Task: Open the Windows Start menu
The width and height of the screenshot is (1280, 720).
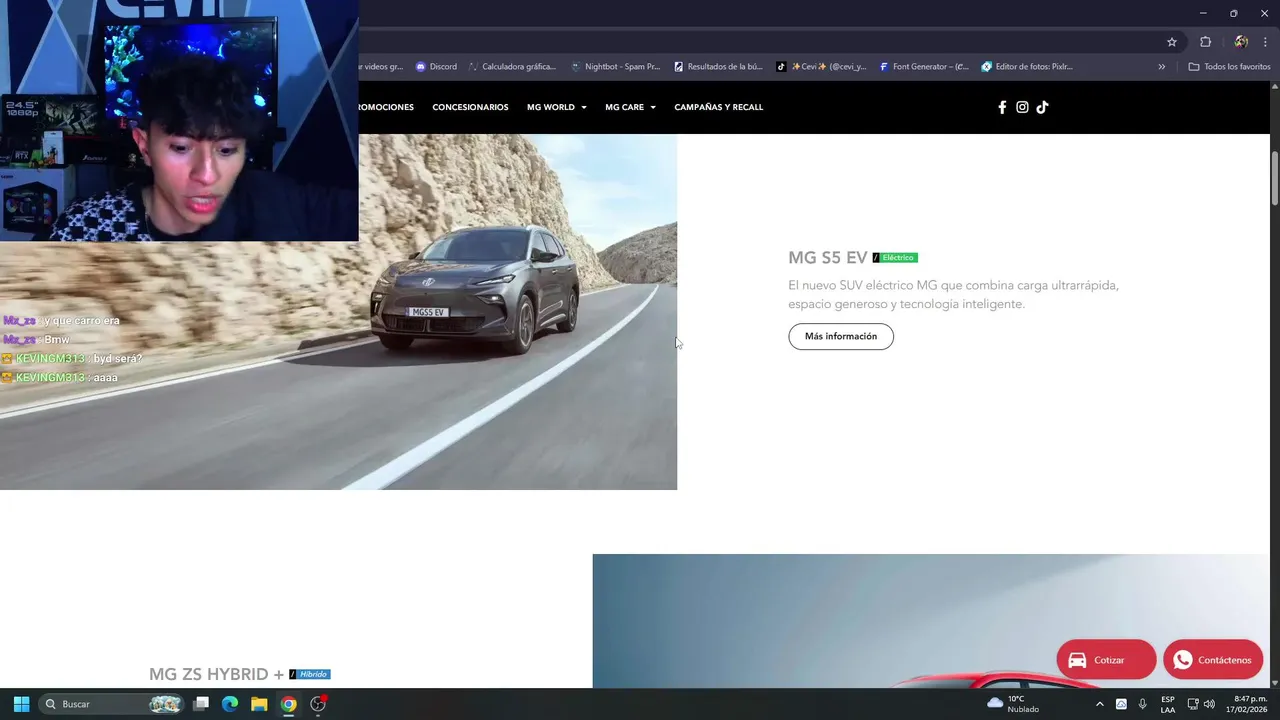Action: [x=21, y=704]
